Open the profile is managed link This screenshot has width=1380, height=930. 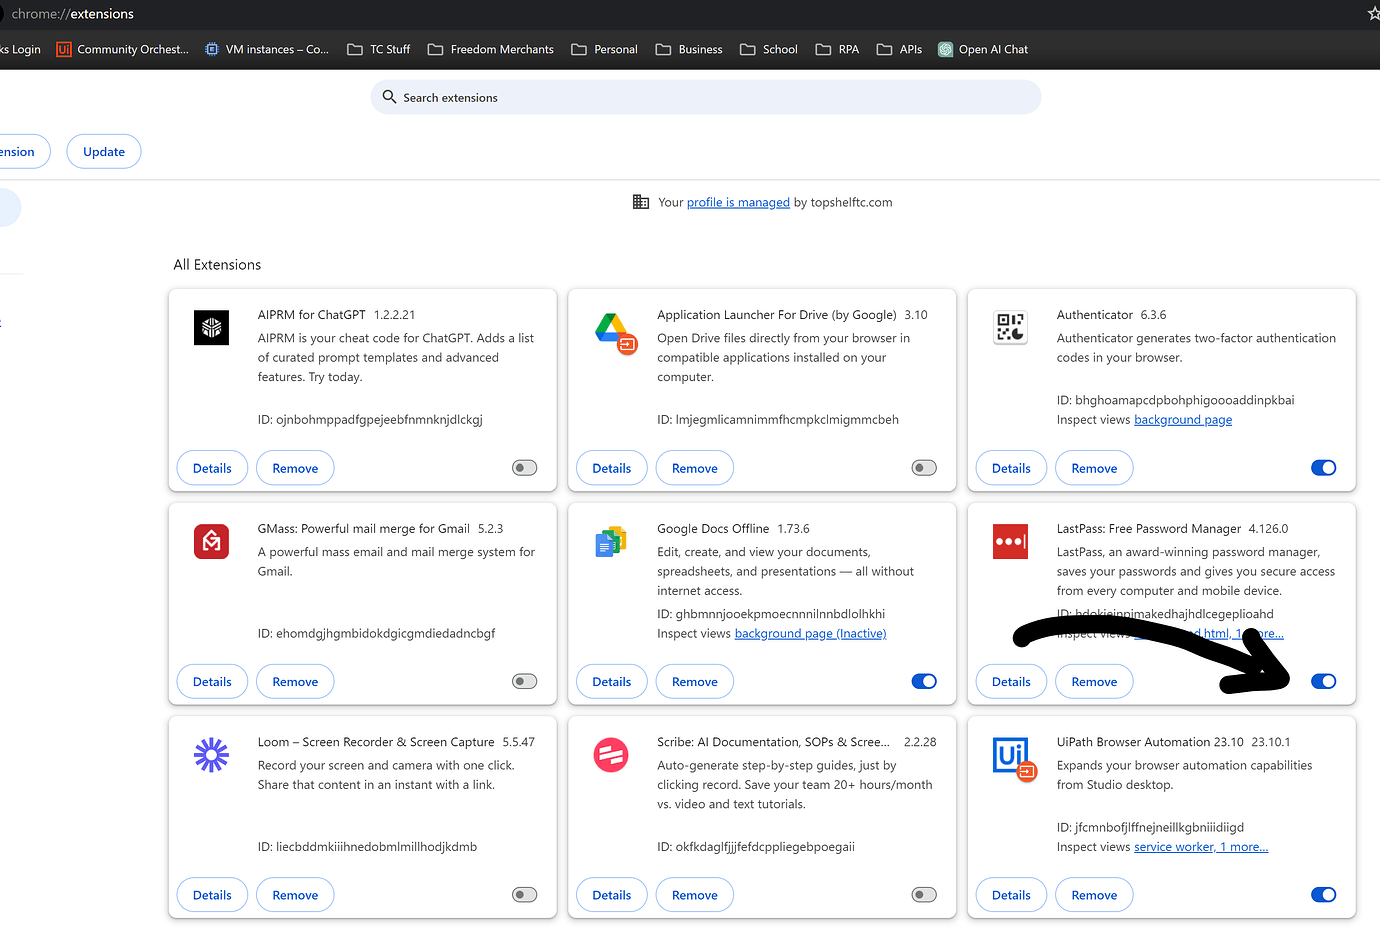pyautogui.click(x=738, y=202)
